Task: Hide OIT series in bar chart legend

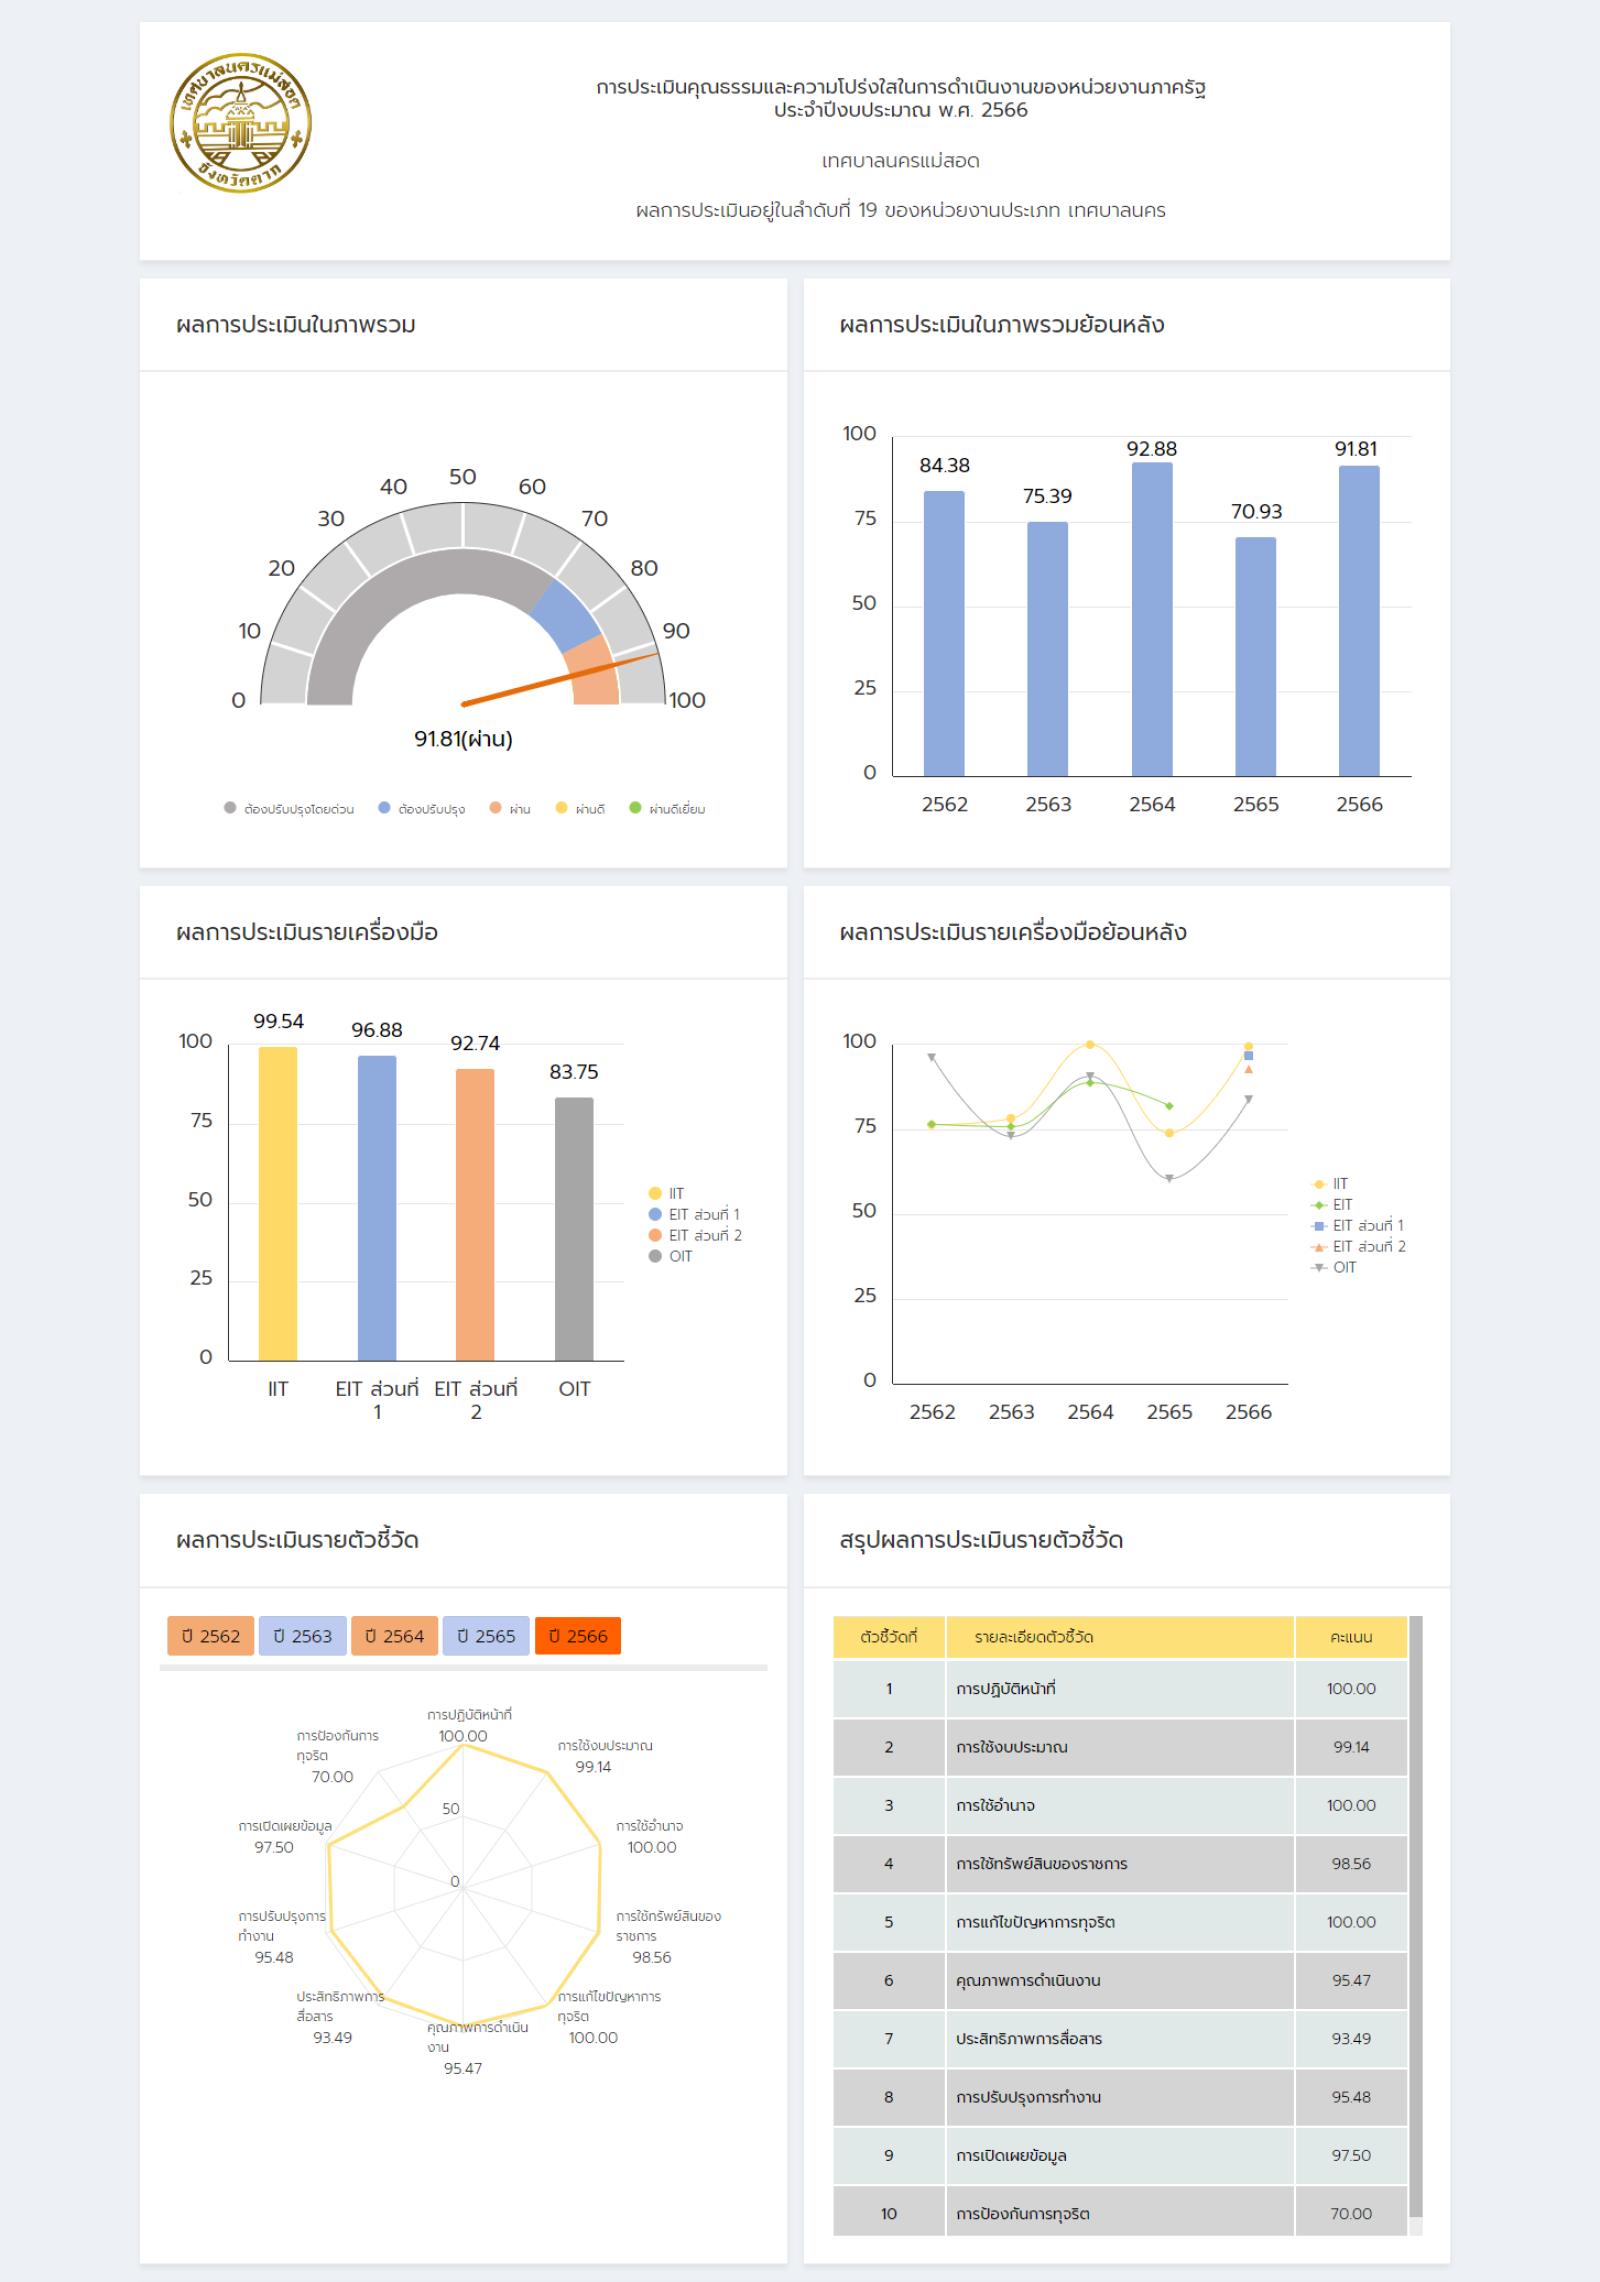Action: tap(672, 1256)
